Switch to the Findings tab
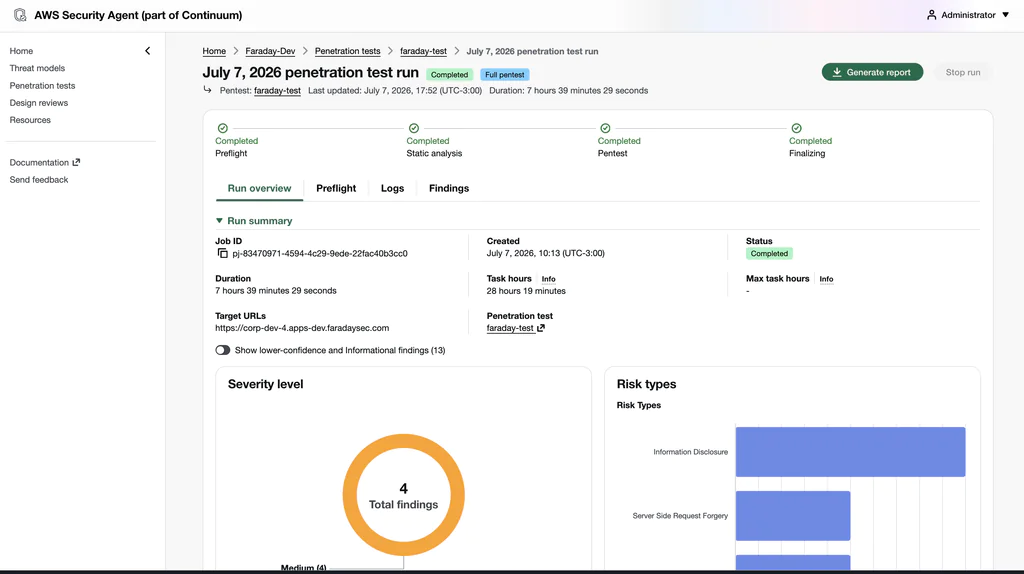1024x574 pixels. tap(449, 188)
